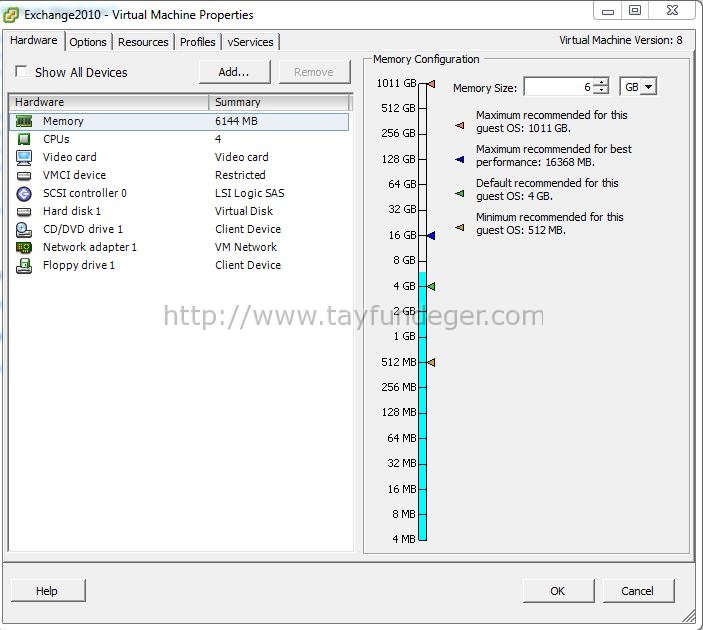Click the Cancel button
This screenshot has width=703, height=630.
[638, 591]
